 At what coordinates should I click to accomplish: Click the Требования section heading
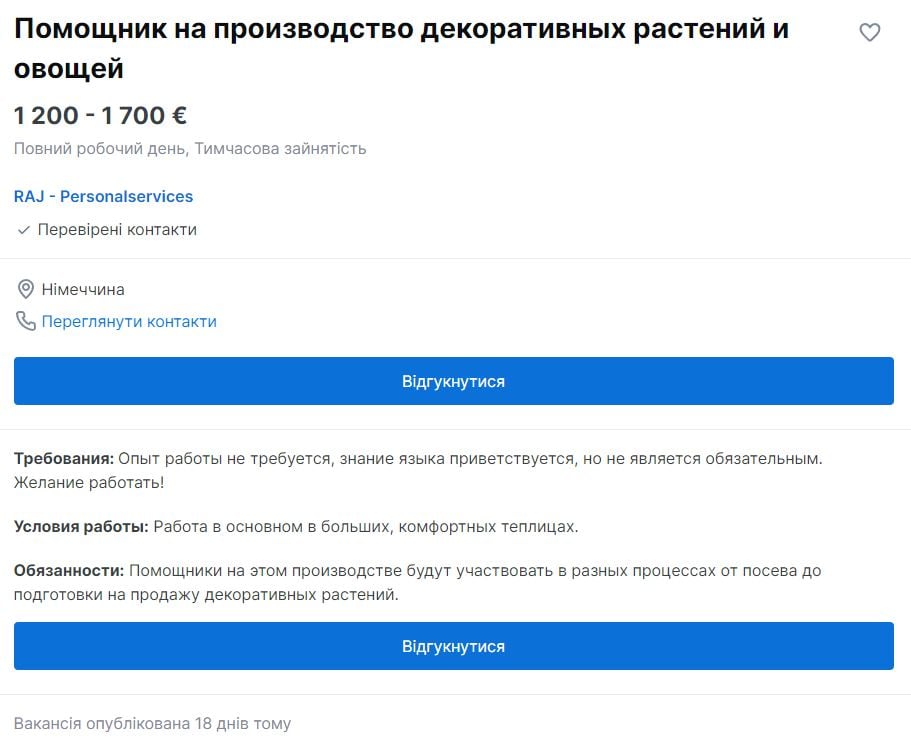55,459
